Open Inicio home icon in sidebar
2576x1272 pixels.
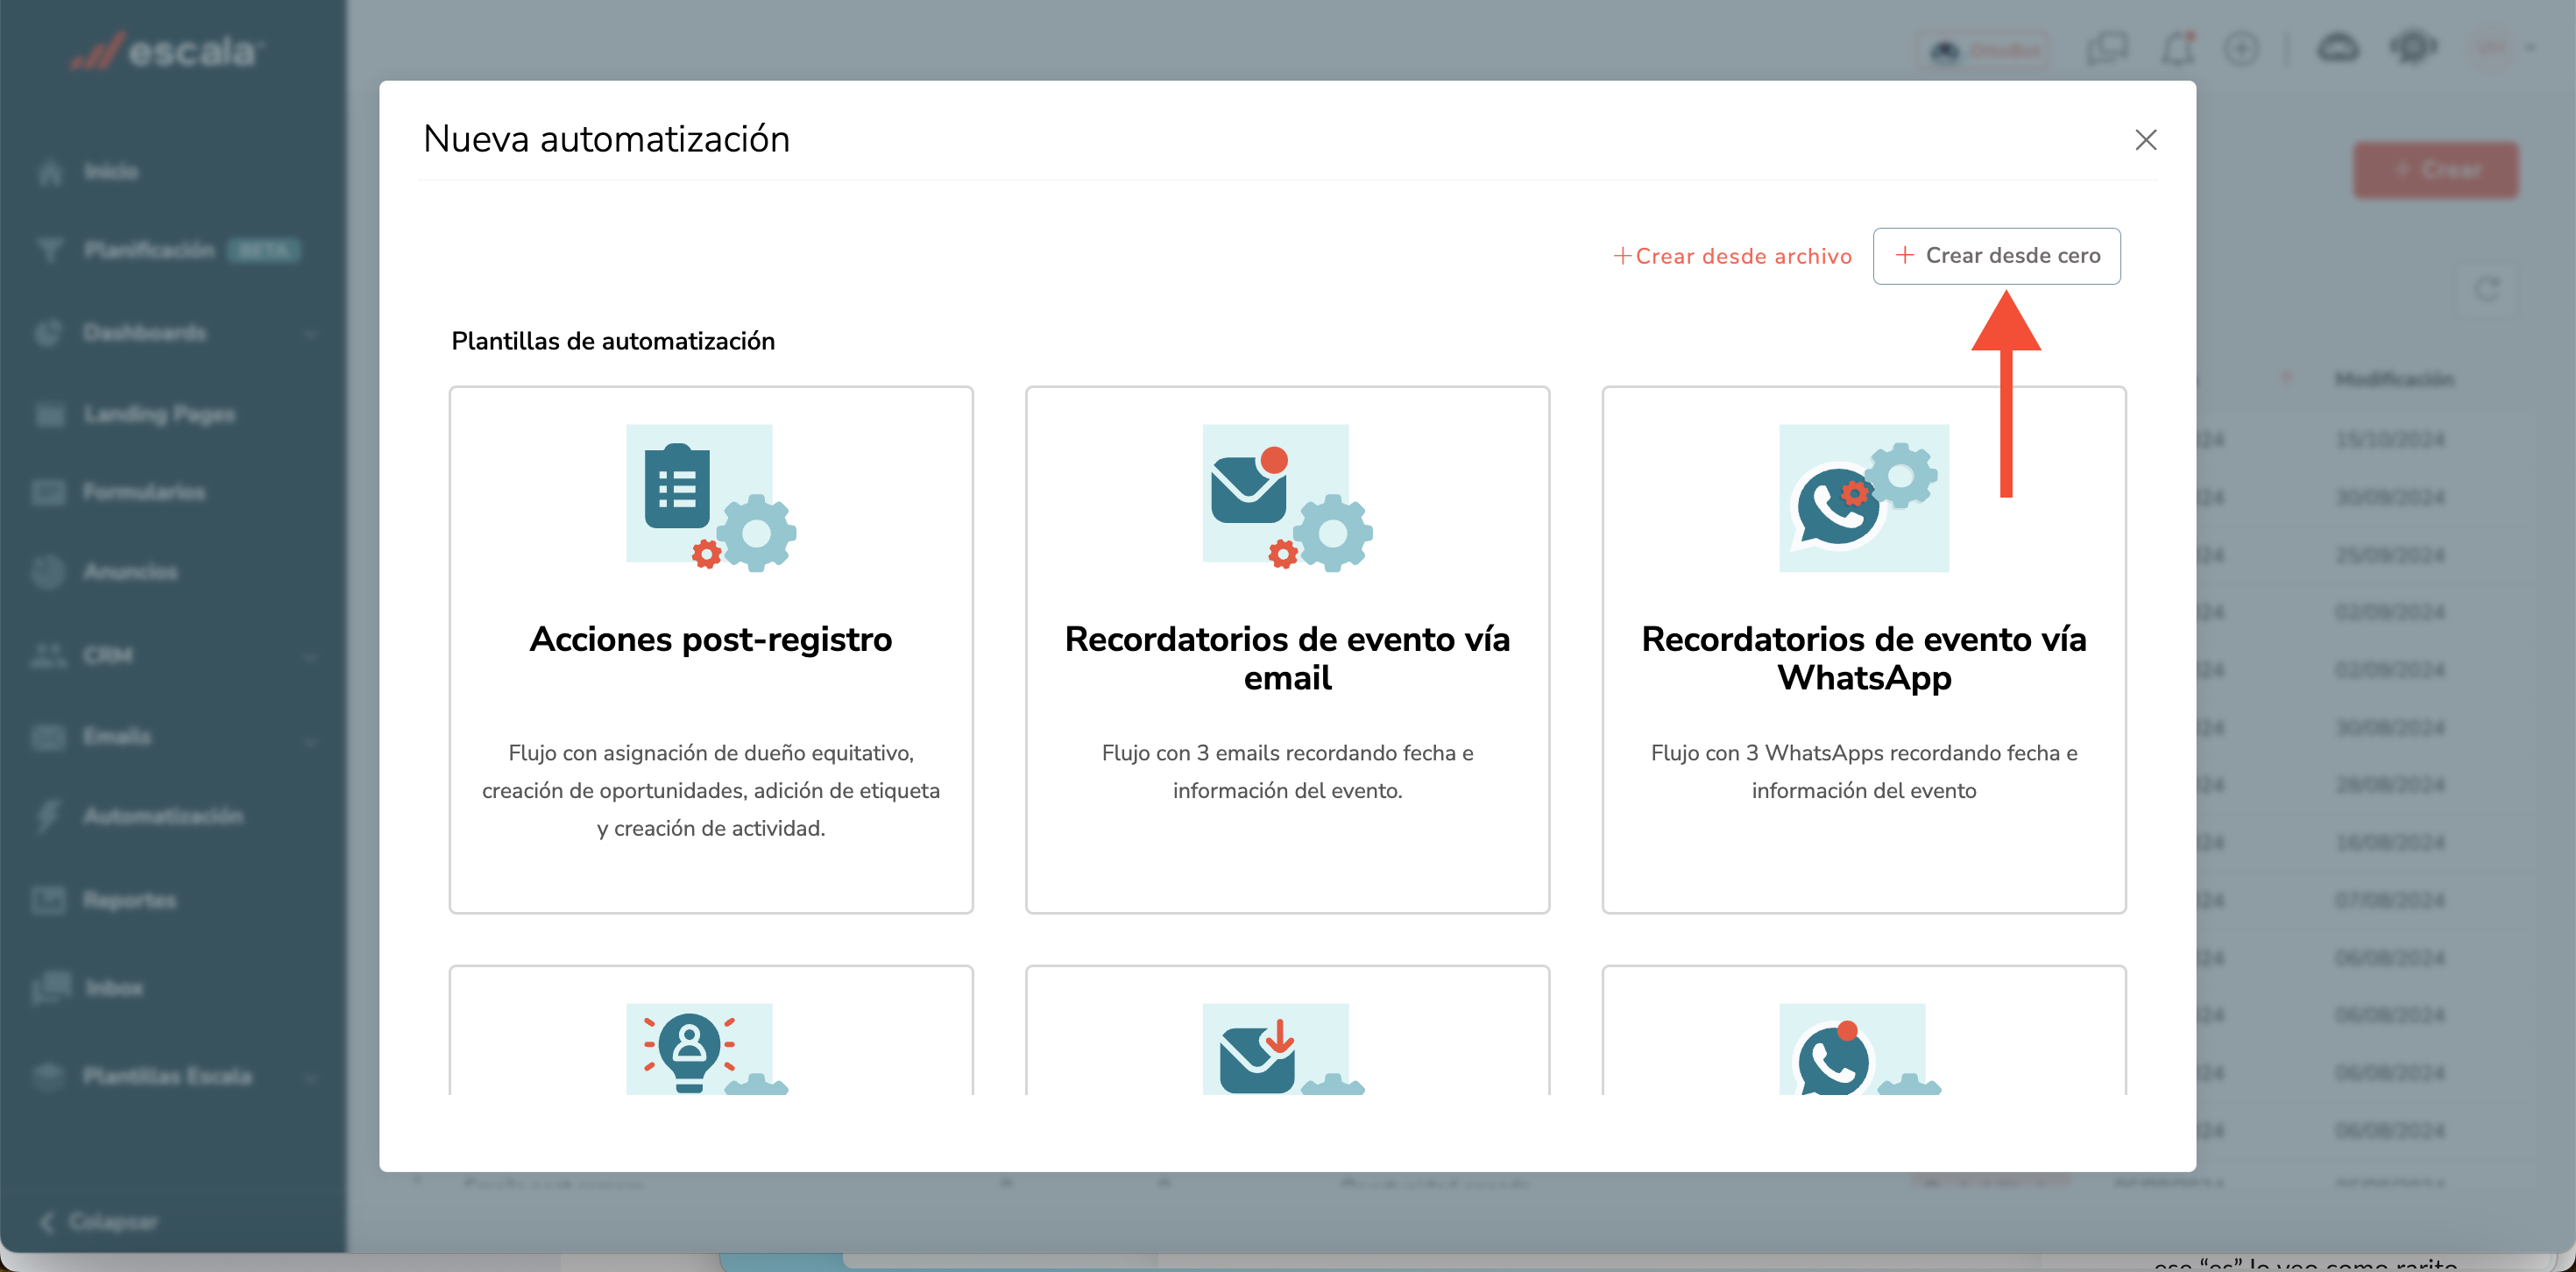(x=50, y=172)
